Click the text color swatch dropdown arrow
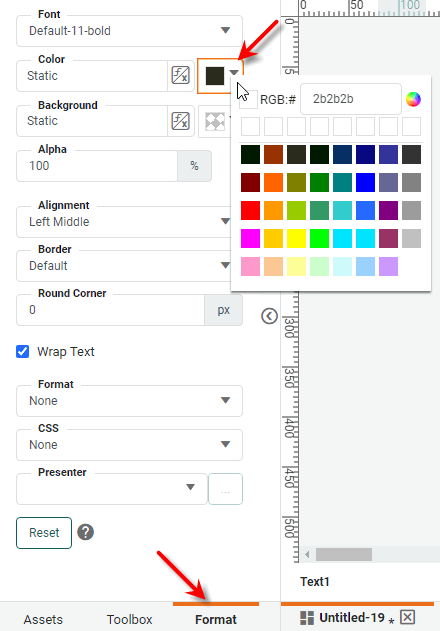Image resolution: width=440 pixels, height=631 pixels. click(x=234, y=72)
